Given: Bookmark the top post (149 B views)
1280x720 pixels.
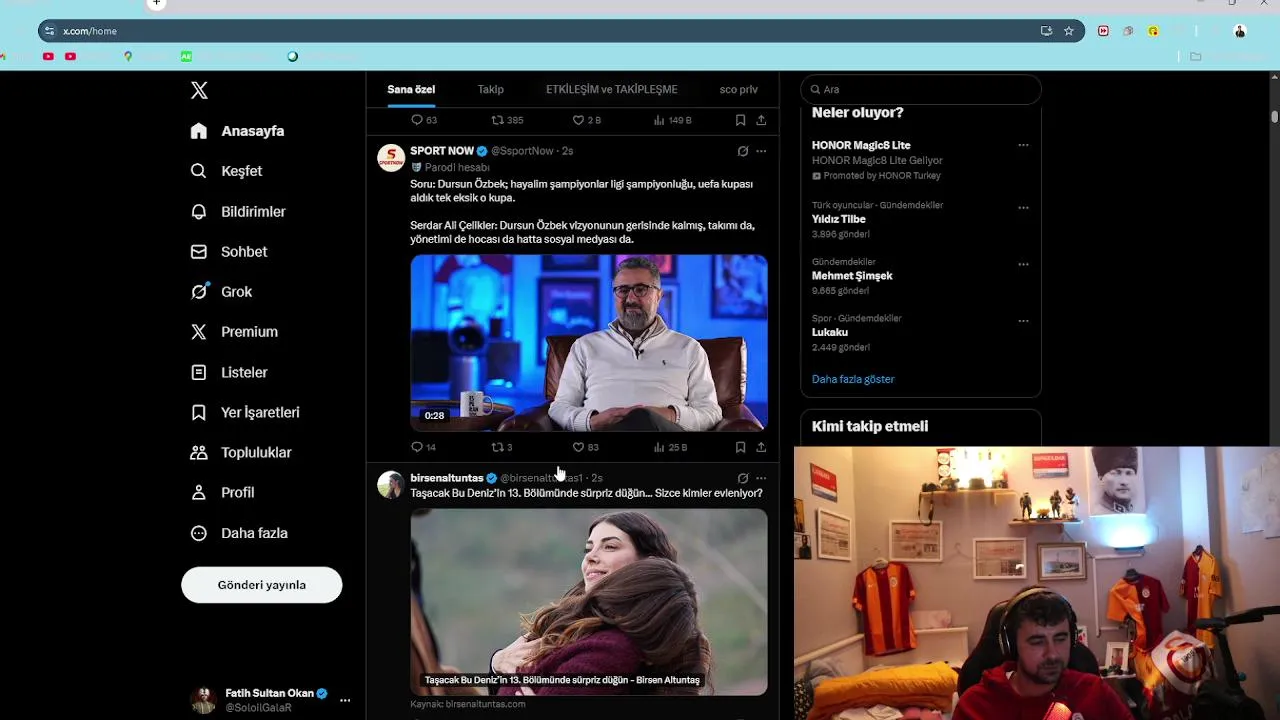Looking at the screenshot, I should coord(740,120).
